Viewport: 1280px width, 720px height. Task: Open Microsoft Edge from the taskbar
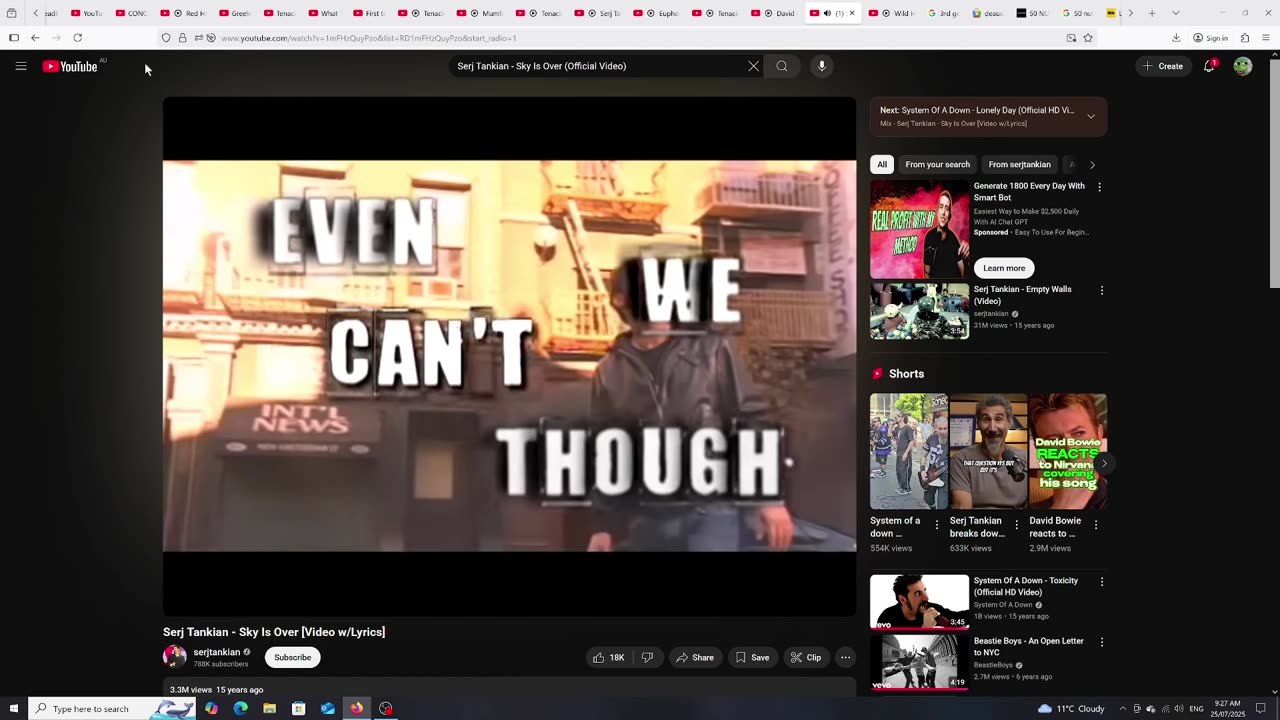(x=240, y=708)
